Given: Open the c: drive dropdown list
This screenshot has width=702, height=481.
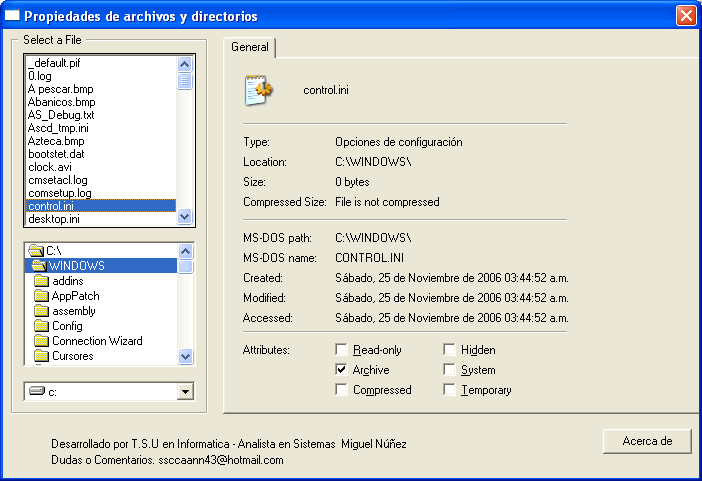Looking at the screenshot, I should [184, 392].
